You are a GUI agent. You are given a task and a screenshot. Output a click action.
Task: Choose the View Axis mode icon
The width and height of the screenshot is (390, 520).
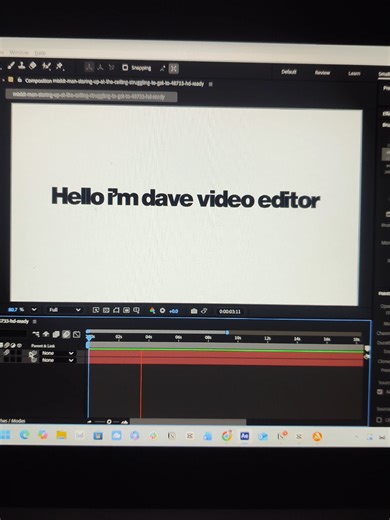pyautogui.click(x=111, y=68)
